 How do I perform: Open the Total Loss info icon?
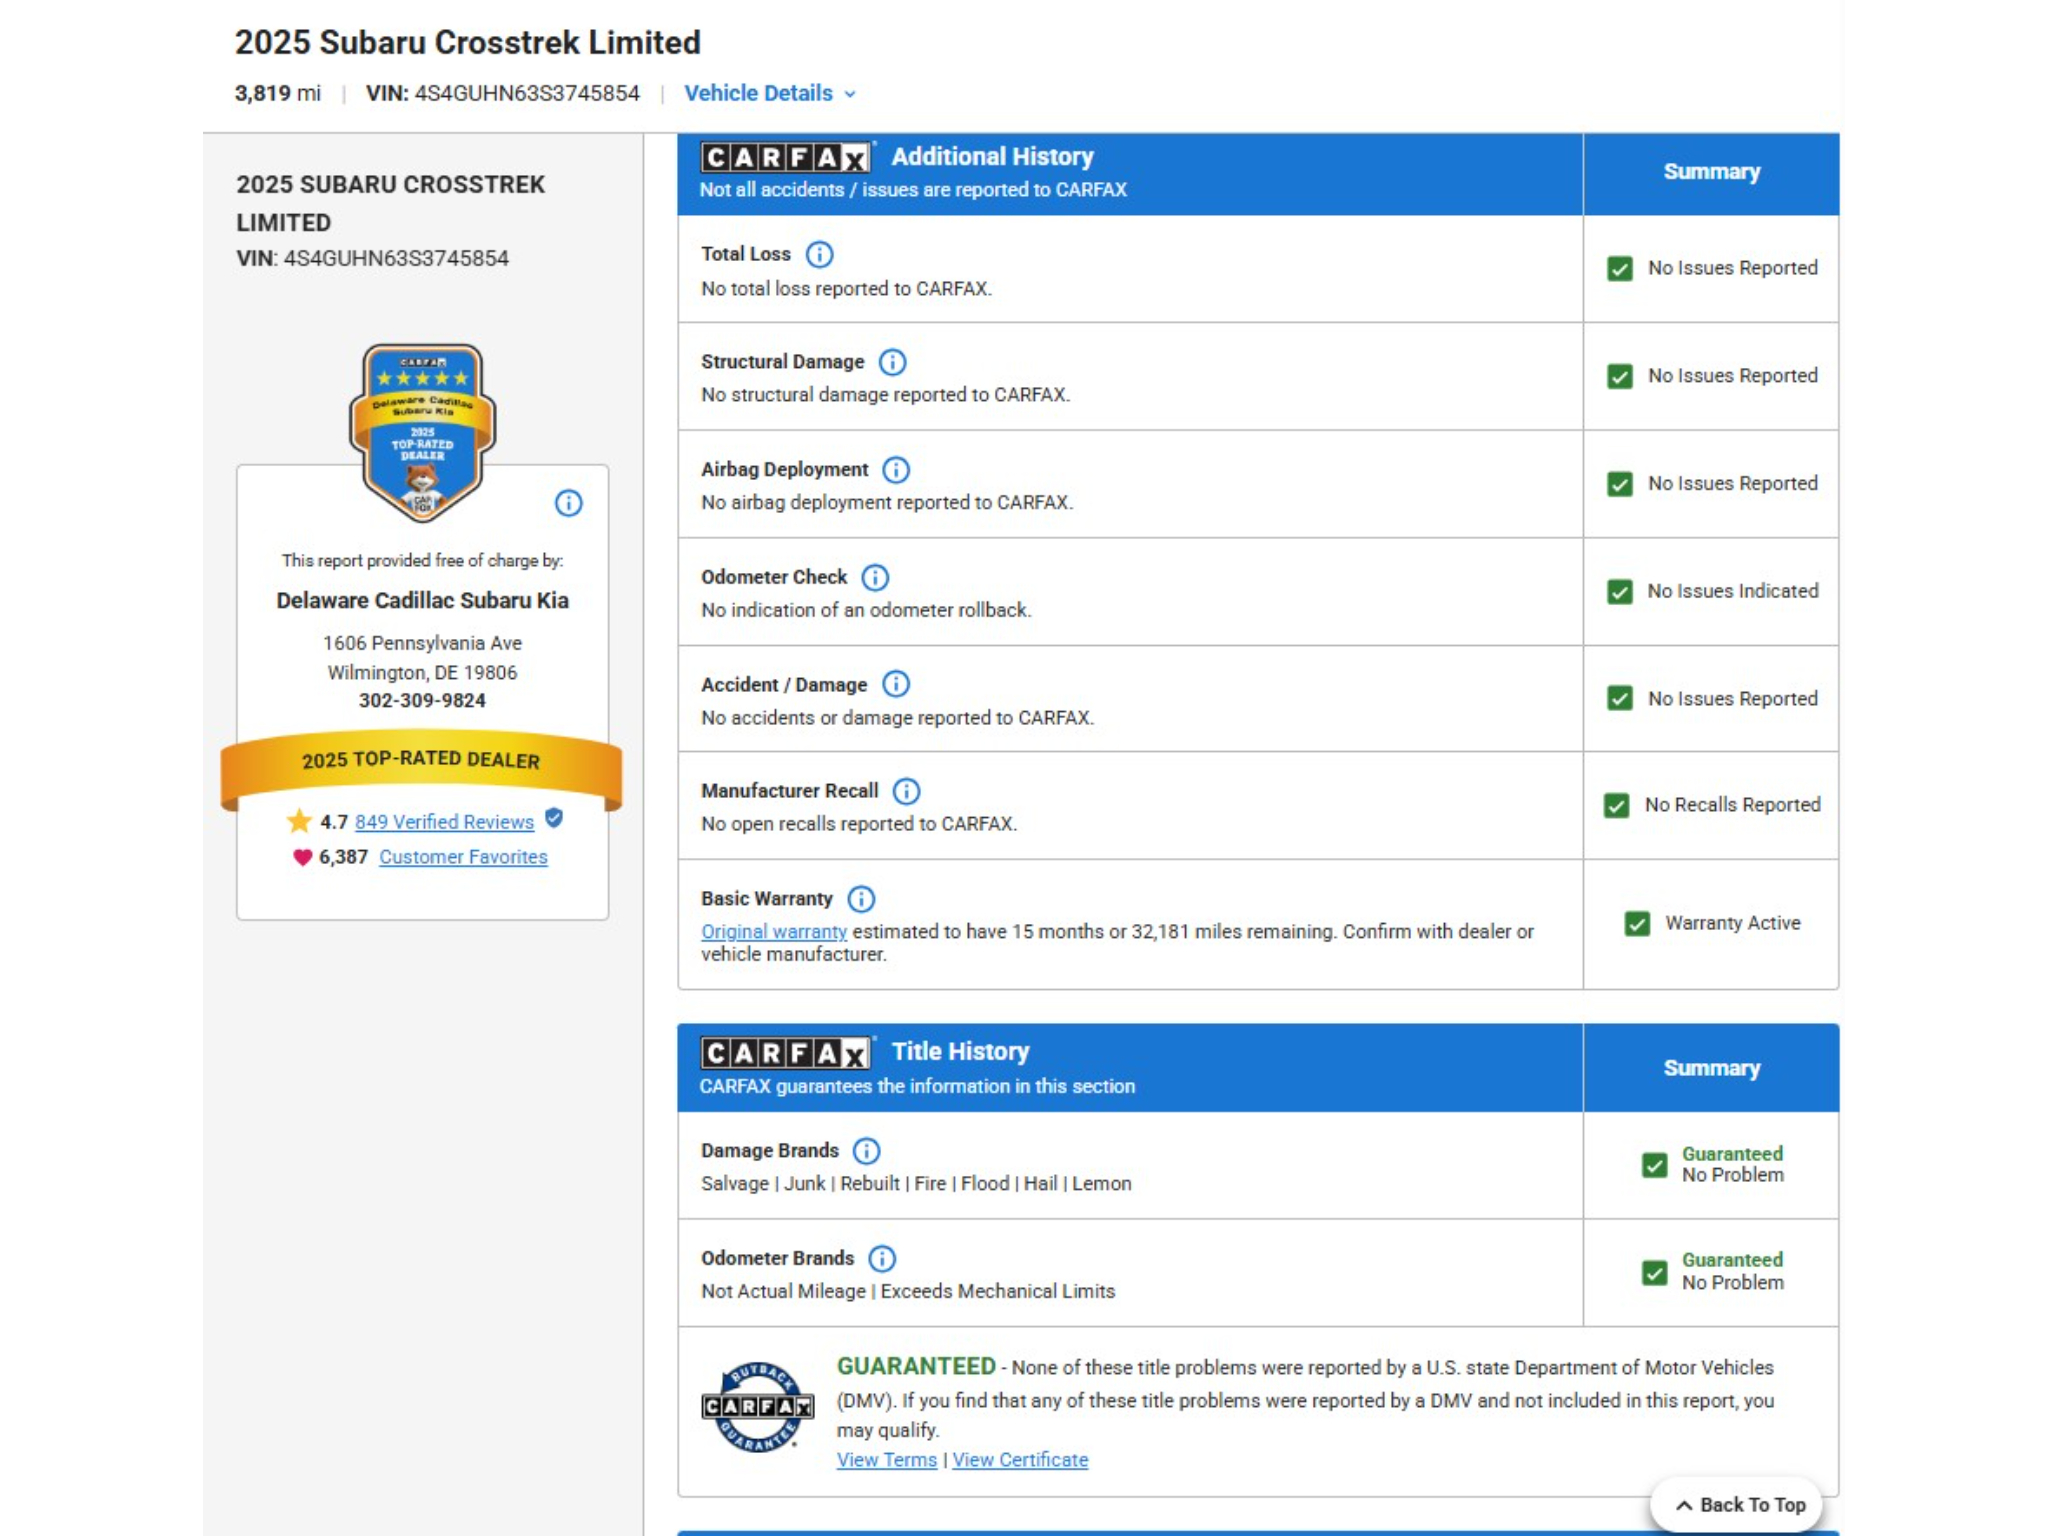(x=819, y=254)
